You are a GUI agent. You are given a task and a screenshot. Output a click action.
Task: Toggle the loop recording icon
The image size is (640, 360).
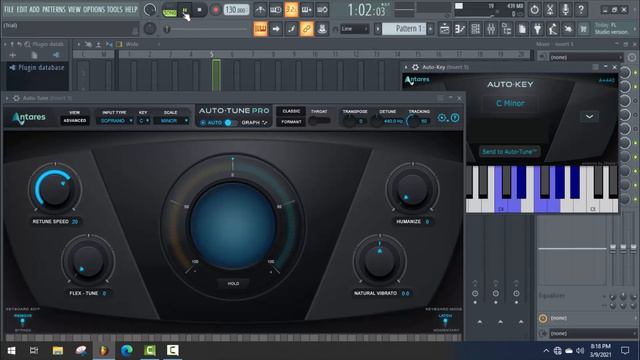point(322,10)
